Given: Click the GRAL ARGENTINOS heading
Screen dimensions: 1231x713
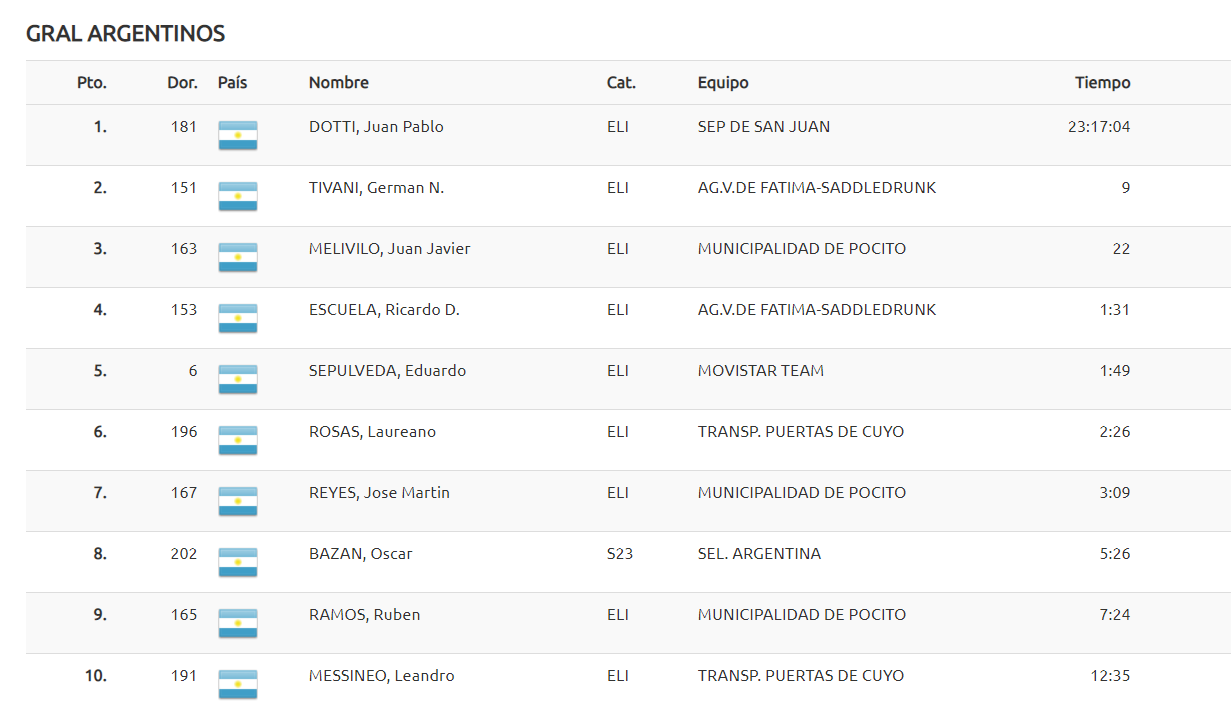Looking at the screenshot, I should pos(125,34).
